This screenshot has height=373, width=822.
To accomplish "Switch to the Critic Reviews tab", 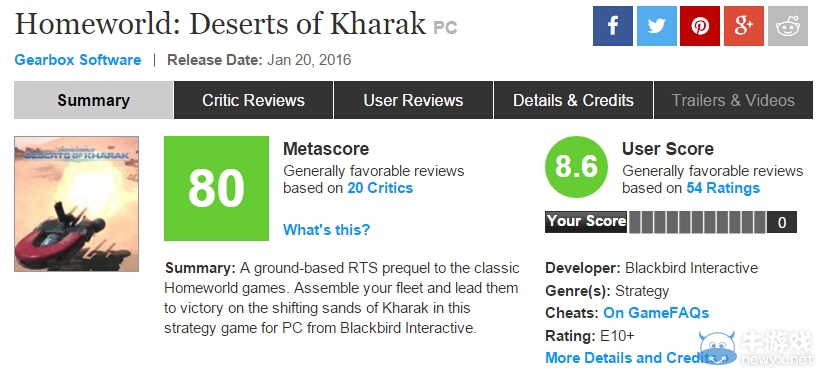I will pyautogui.click(x=253, y=100).
